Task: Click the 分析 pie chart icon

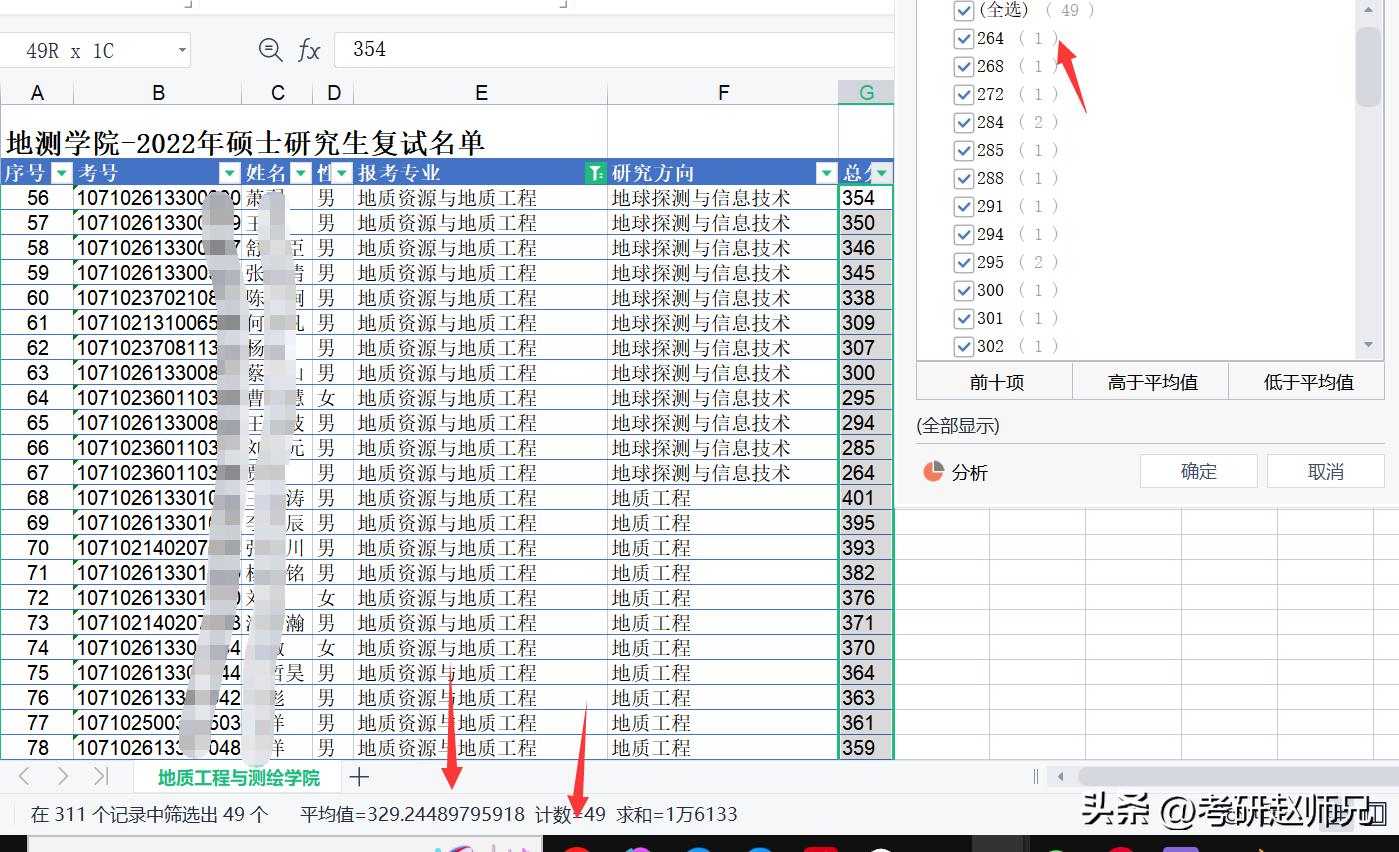Action: point(933,472)
